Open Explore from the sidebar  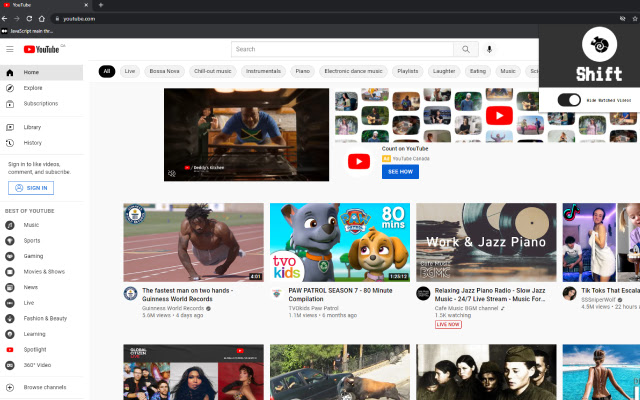pyautogui.click(x=42, y=88)
